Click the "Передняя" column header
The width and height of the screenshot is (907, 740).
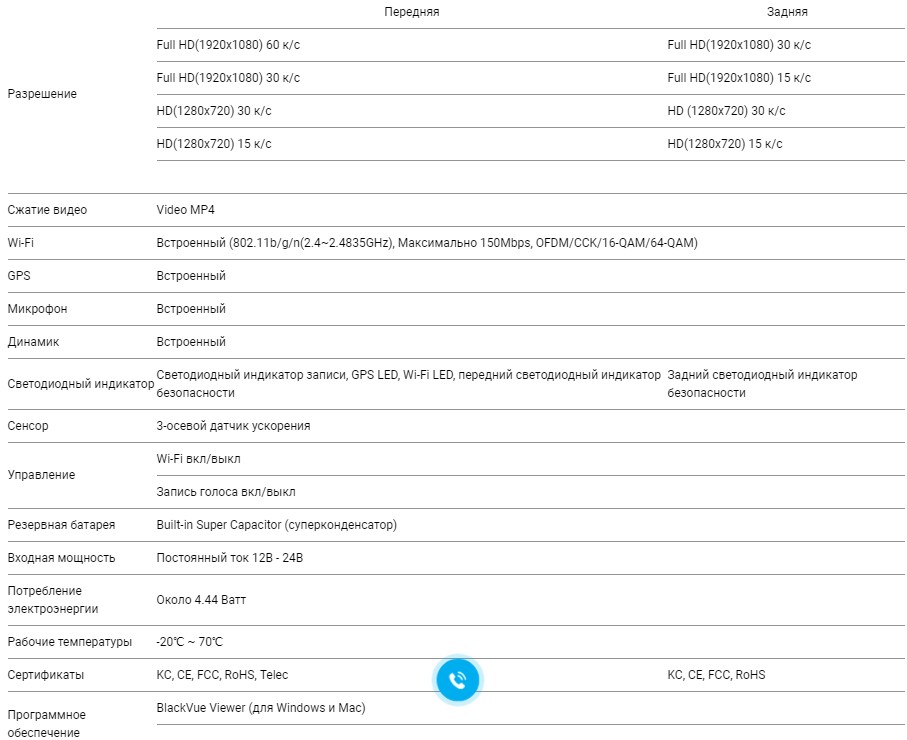click(411, 12)
